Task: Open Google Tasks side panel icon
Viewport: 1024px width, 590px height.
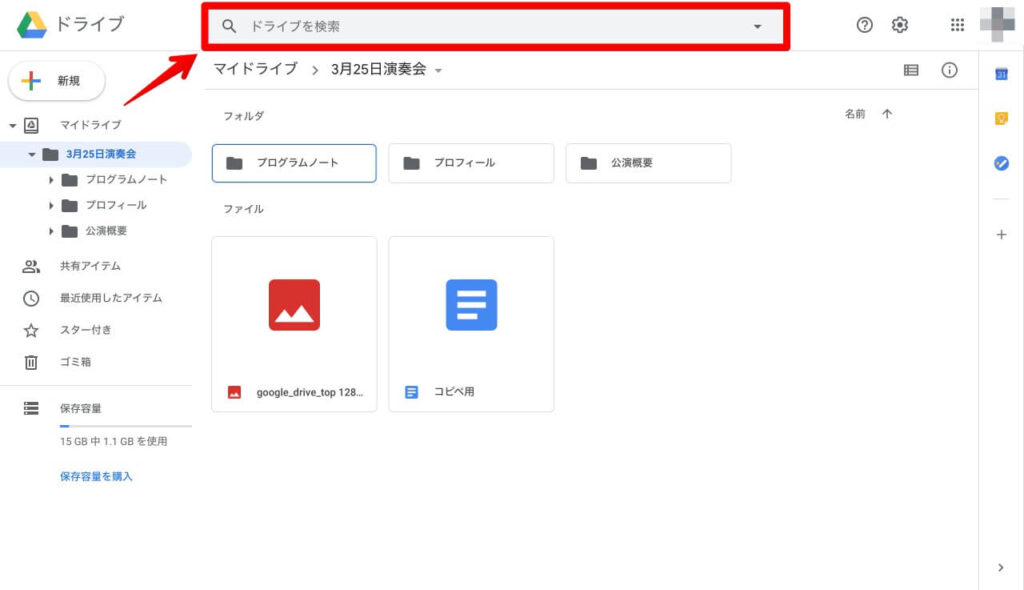Action: tap(1001, 163)
